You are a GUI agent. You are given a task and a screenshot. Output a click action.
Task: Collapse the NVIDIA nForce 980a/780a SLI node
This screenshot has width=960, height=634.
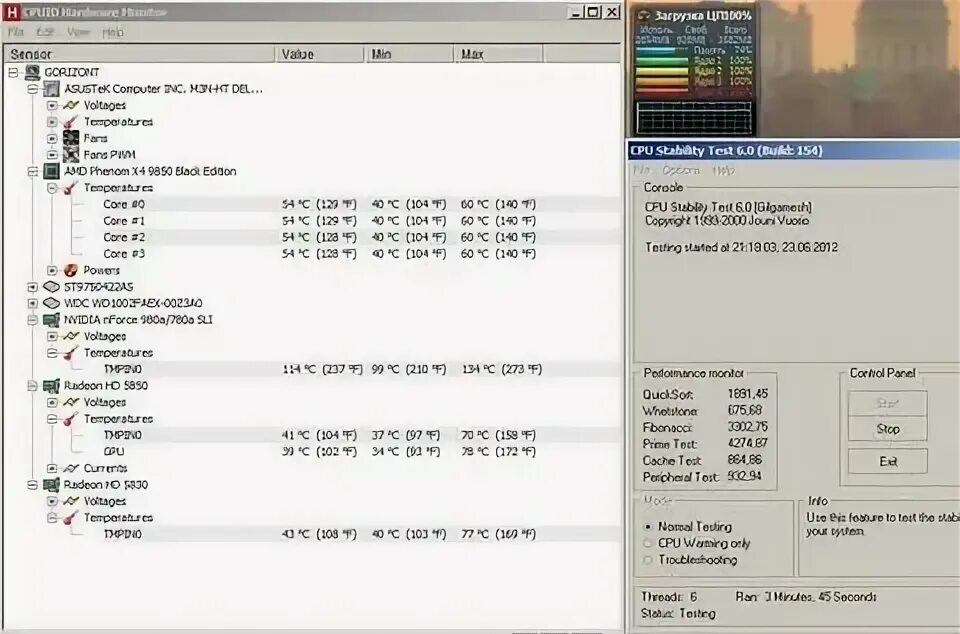coord(33,319)
